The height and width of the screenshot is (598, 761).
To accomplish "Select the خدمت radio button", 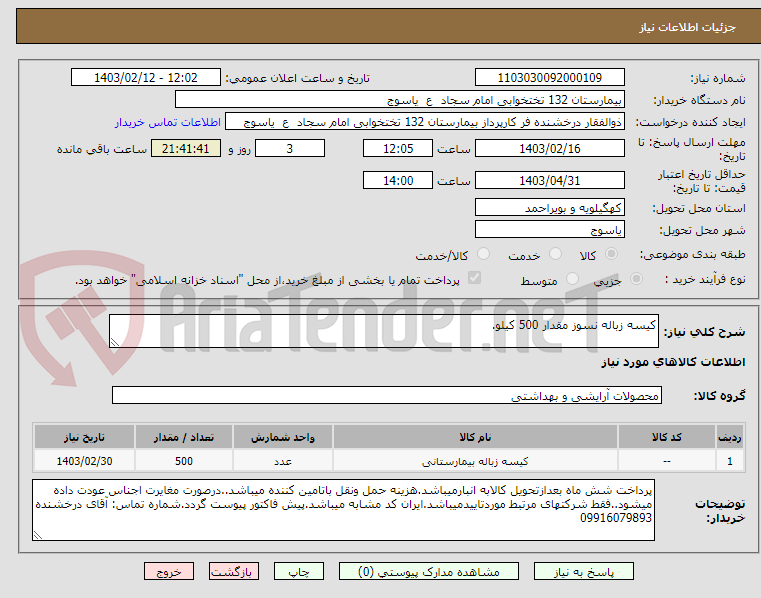I will tap(555, 254).
